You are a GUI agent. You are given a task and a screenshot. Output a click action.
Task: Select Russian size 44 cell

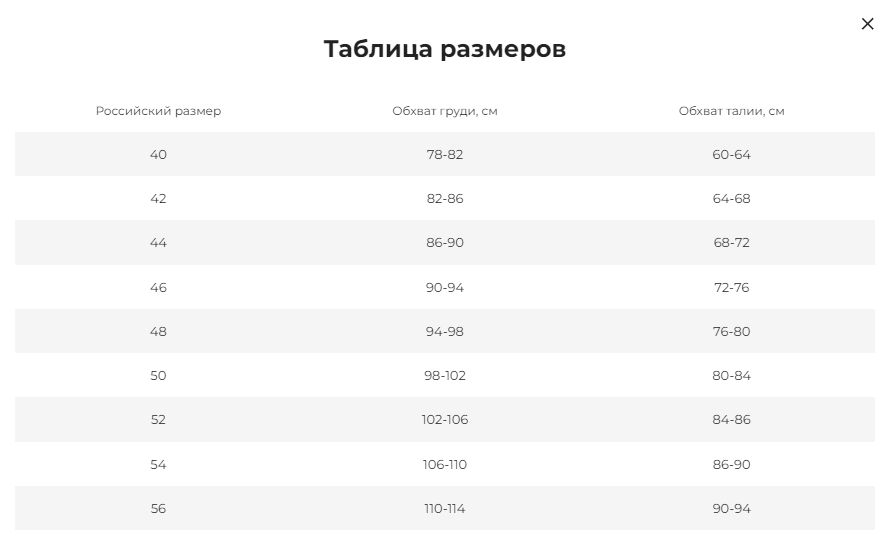(158, 243)
